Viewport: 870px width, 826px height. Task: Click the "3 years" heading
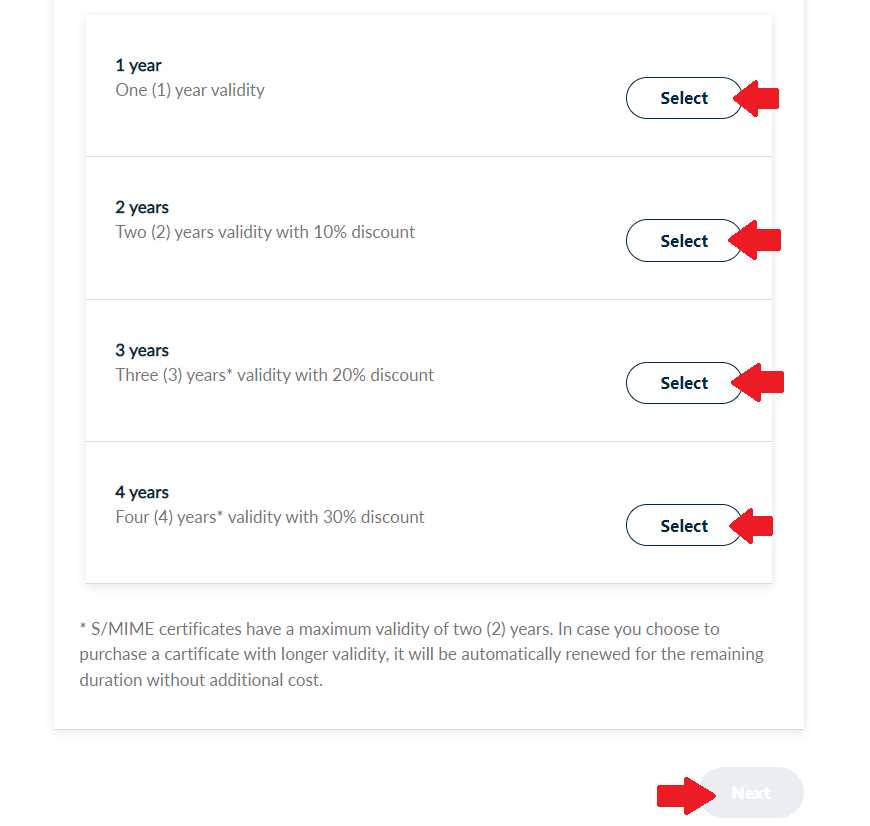(142, 350)
